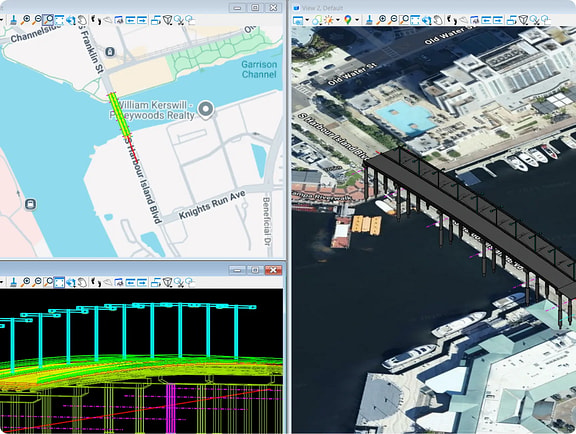Click Copy View icon in wireframe view
The height and width of the screenshot is (434, 576).
[x=156, y=282]
